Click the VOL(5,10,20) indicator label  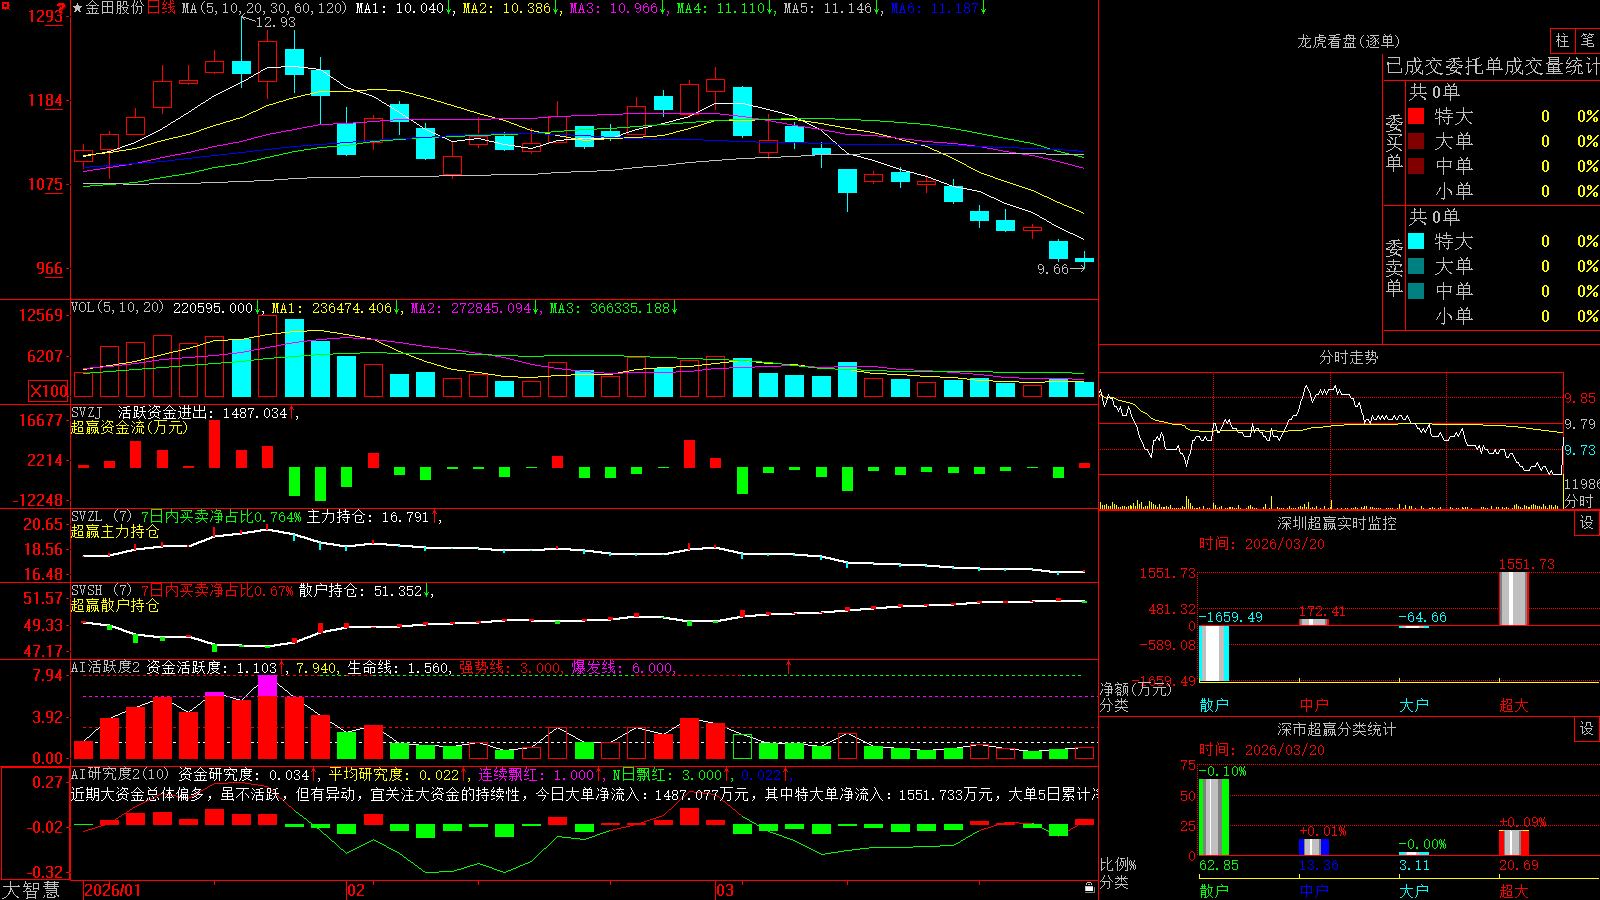click(x=117, y=307)
